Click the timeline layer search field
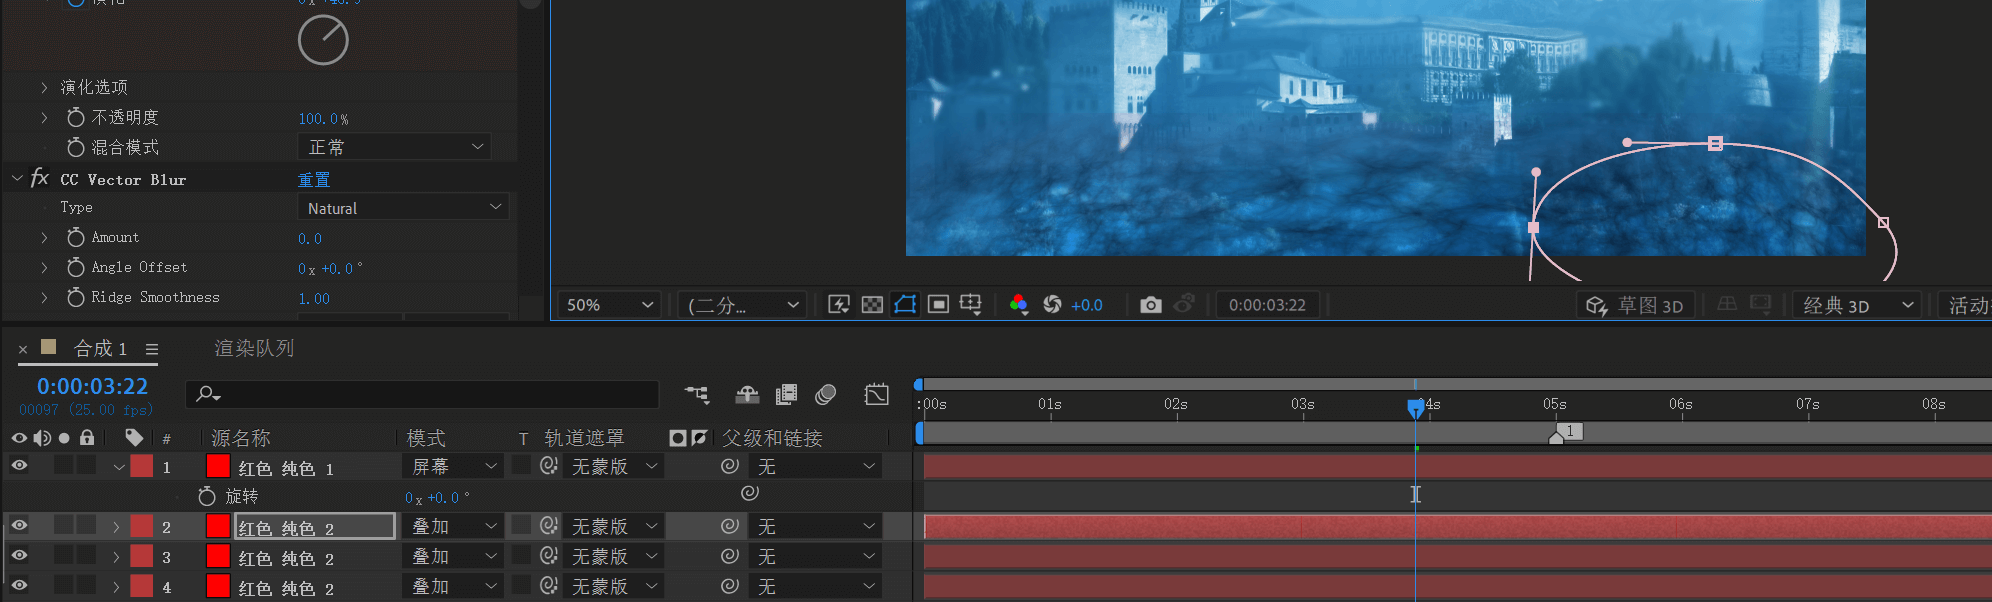Screen dimensions: 1992x602 coord(422,394)
